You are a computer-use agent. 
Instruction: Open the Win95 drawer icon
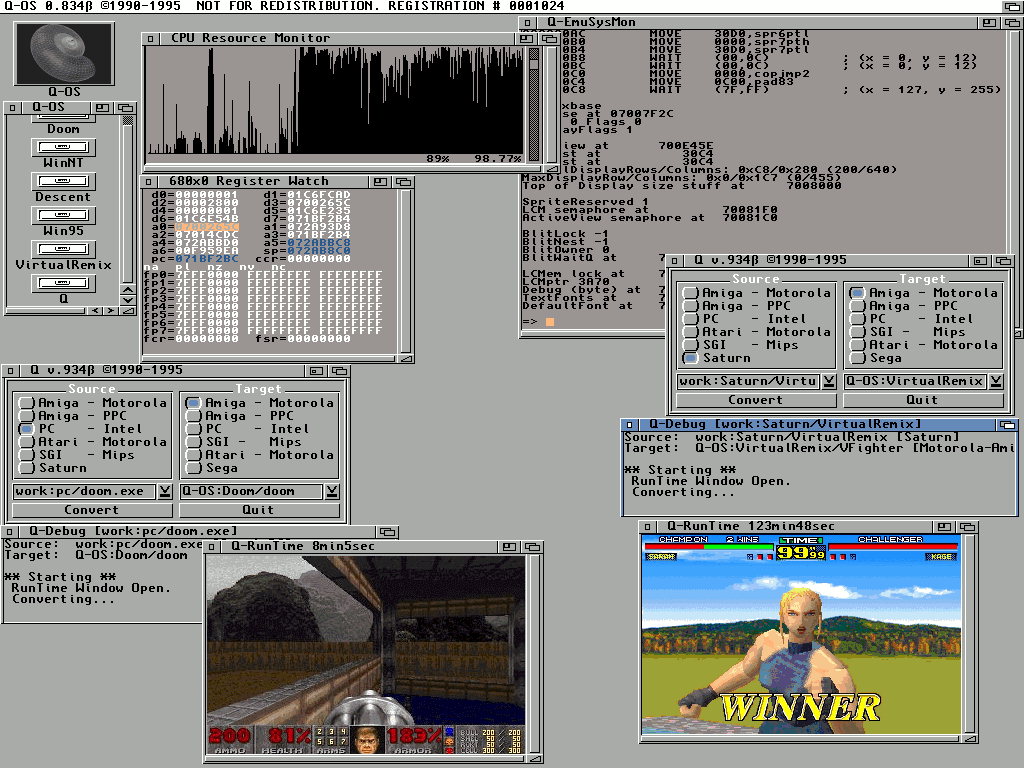[62, 215]
